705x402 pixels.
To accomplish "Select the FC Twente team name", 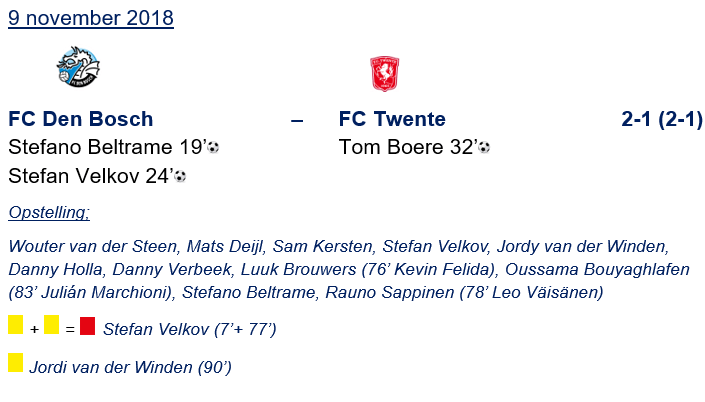I will pyautogui.click(x=392, y=119).
